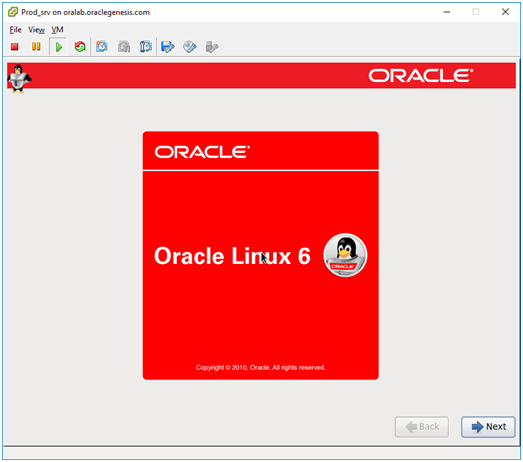Image resolution: width=523 pixels, height=462 pixels.
Task: Click the grayed revert-to-snapshot icon
Action: [x=124, y=47]
